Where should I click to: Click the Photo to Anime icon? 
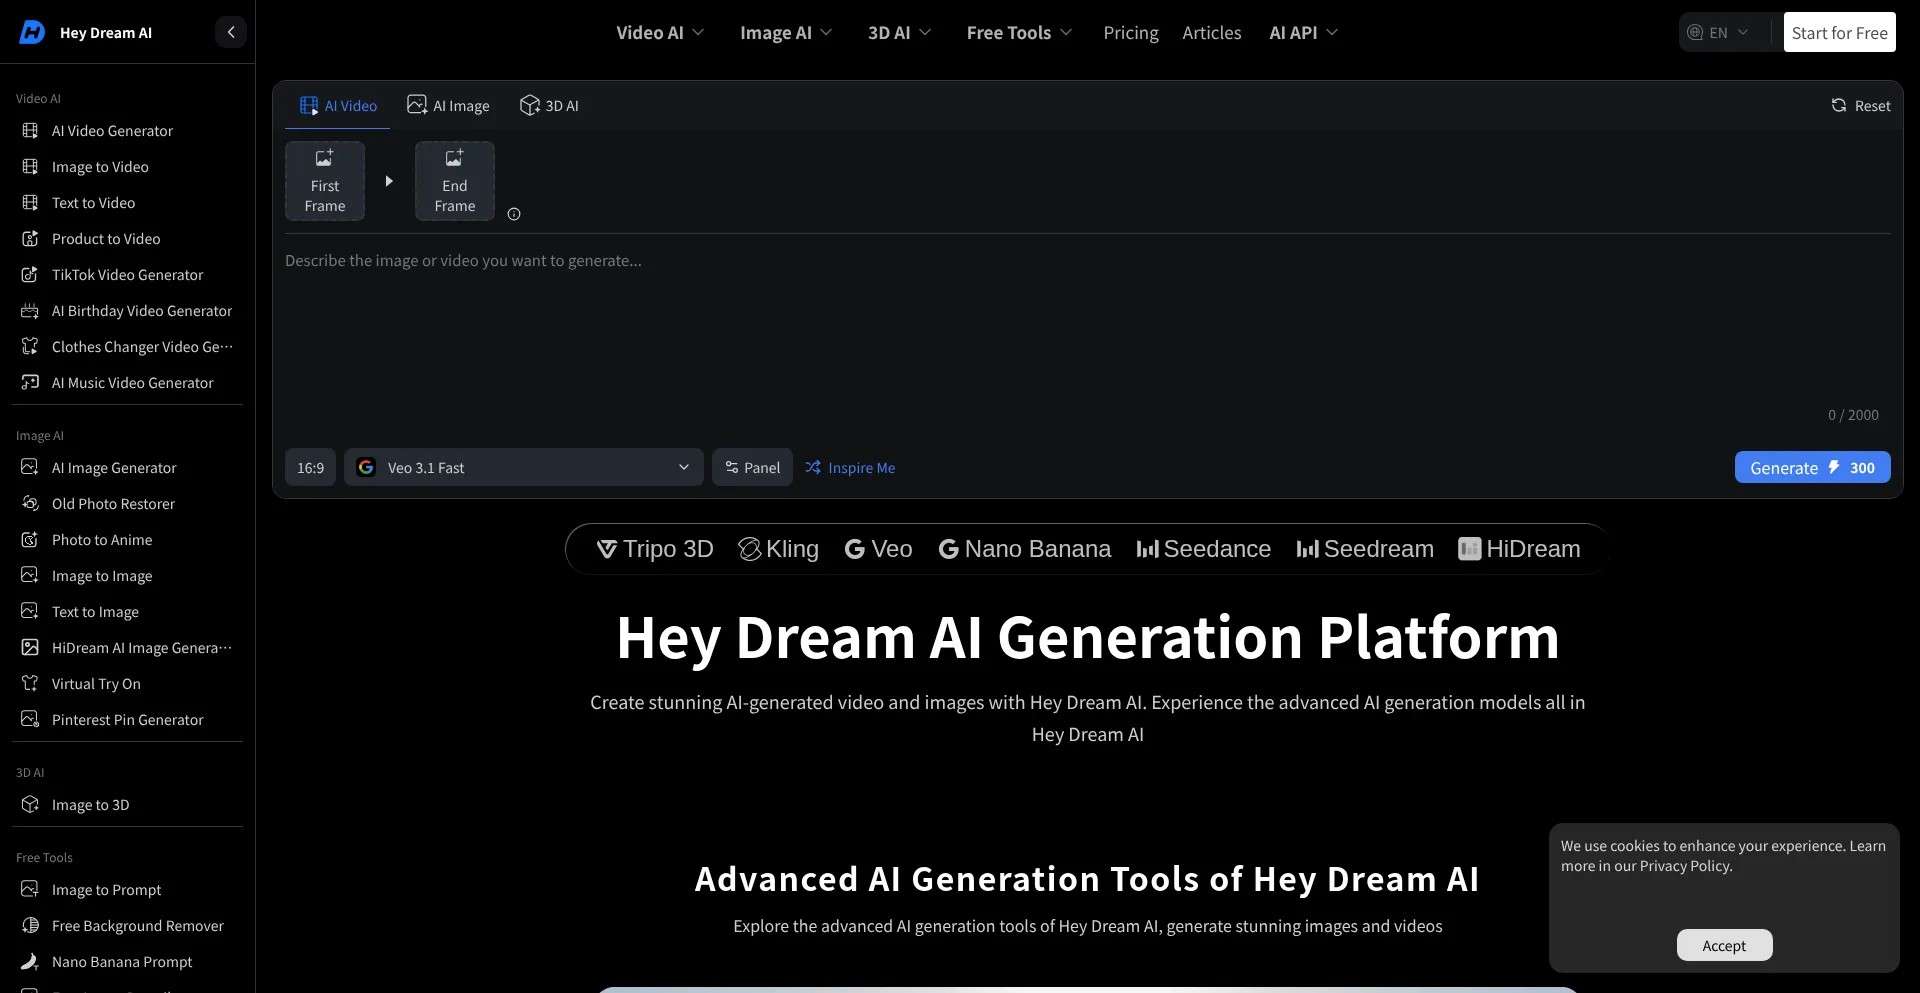pyautogui.click(x=30, y=540)
